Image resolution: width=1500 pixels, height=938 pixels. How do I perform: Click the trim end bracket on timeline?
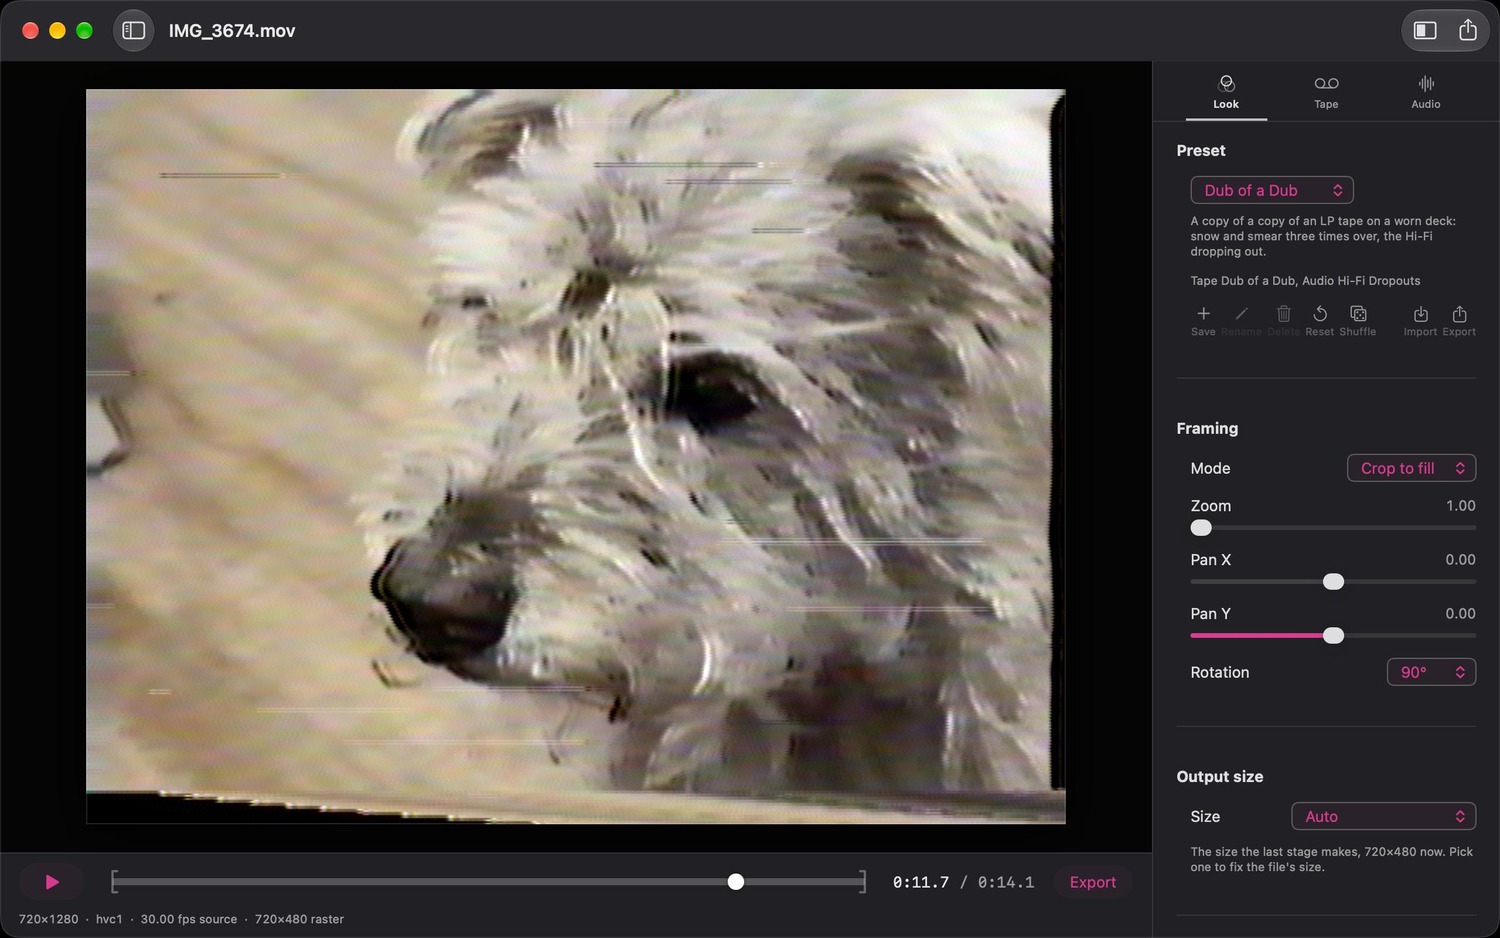point(862,882)
